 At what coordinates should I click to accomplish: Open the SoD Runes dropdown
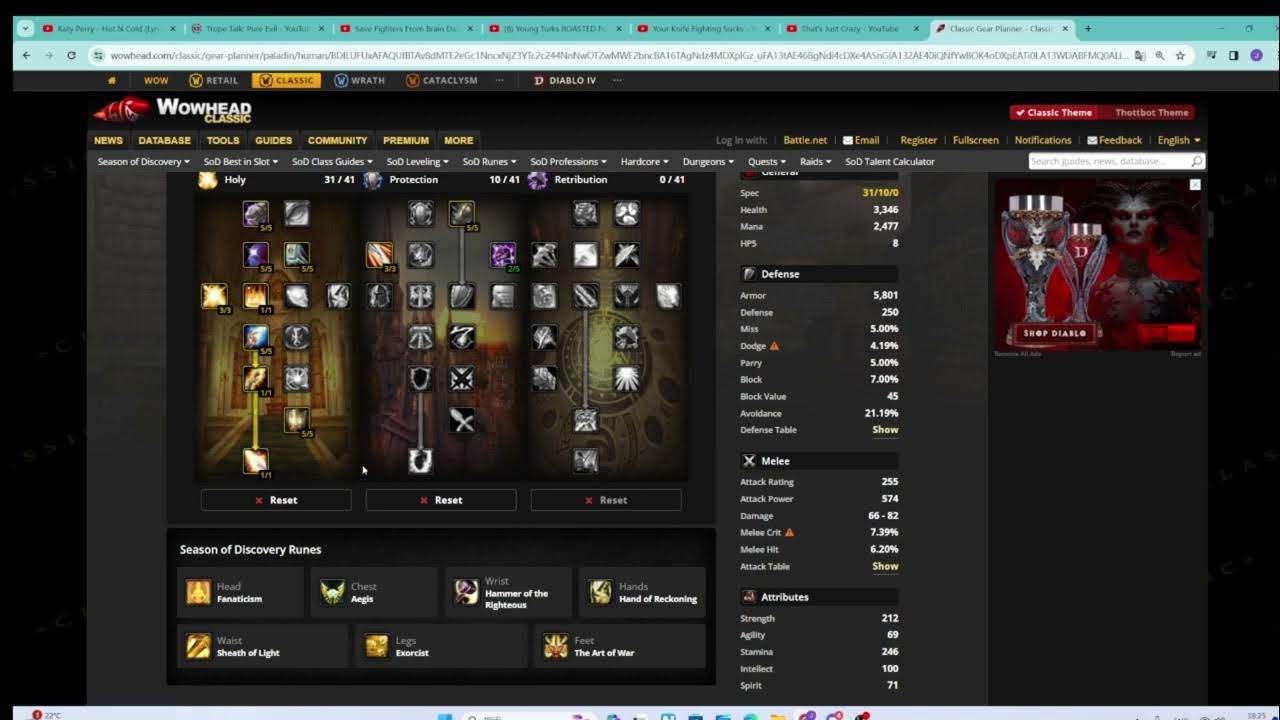489,161
